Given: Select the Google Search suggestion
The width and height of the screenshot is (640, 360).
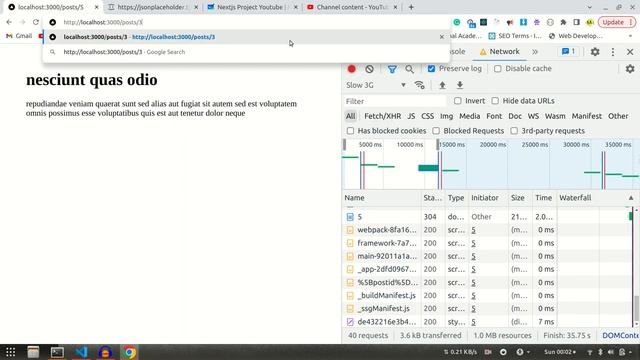Looking at the screenshot, I should [247, 52].
